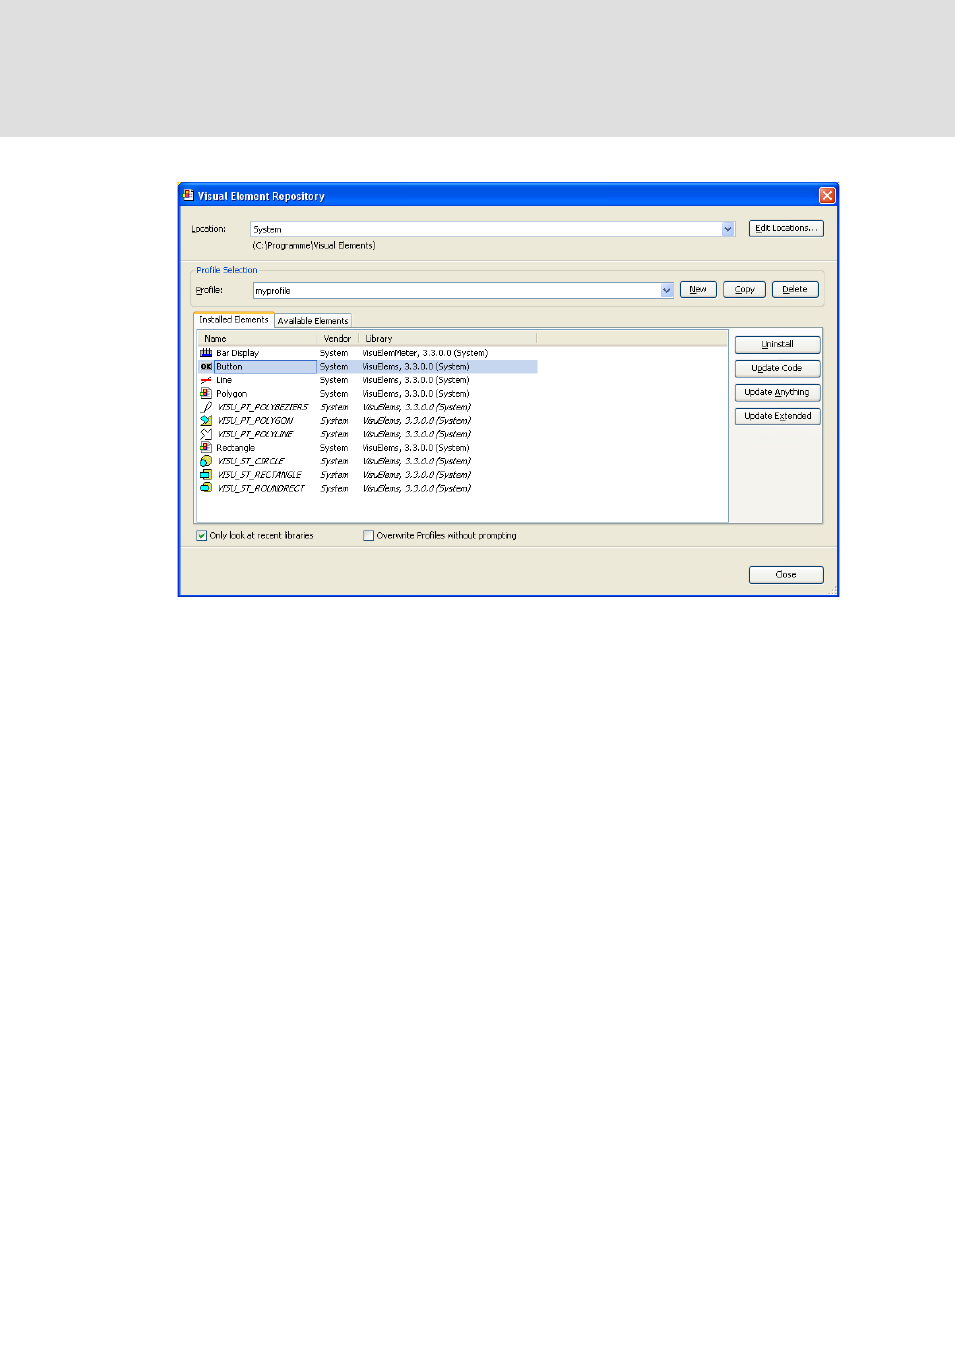Click the OK Button element icon
The image size is (955, 1350).
[206, 367]
